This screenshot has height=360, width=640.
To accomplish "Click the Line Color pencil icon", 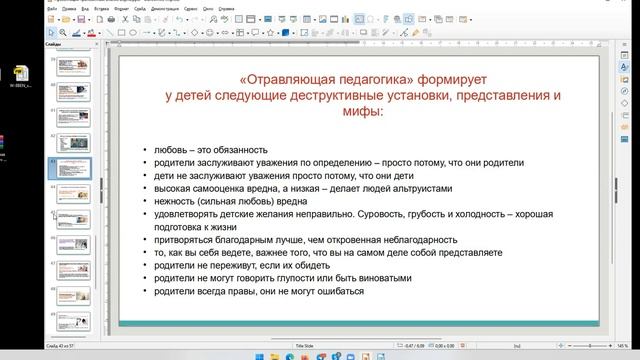I will coord(76,33).
